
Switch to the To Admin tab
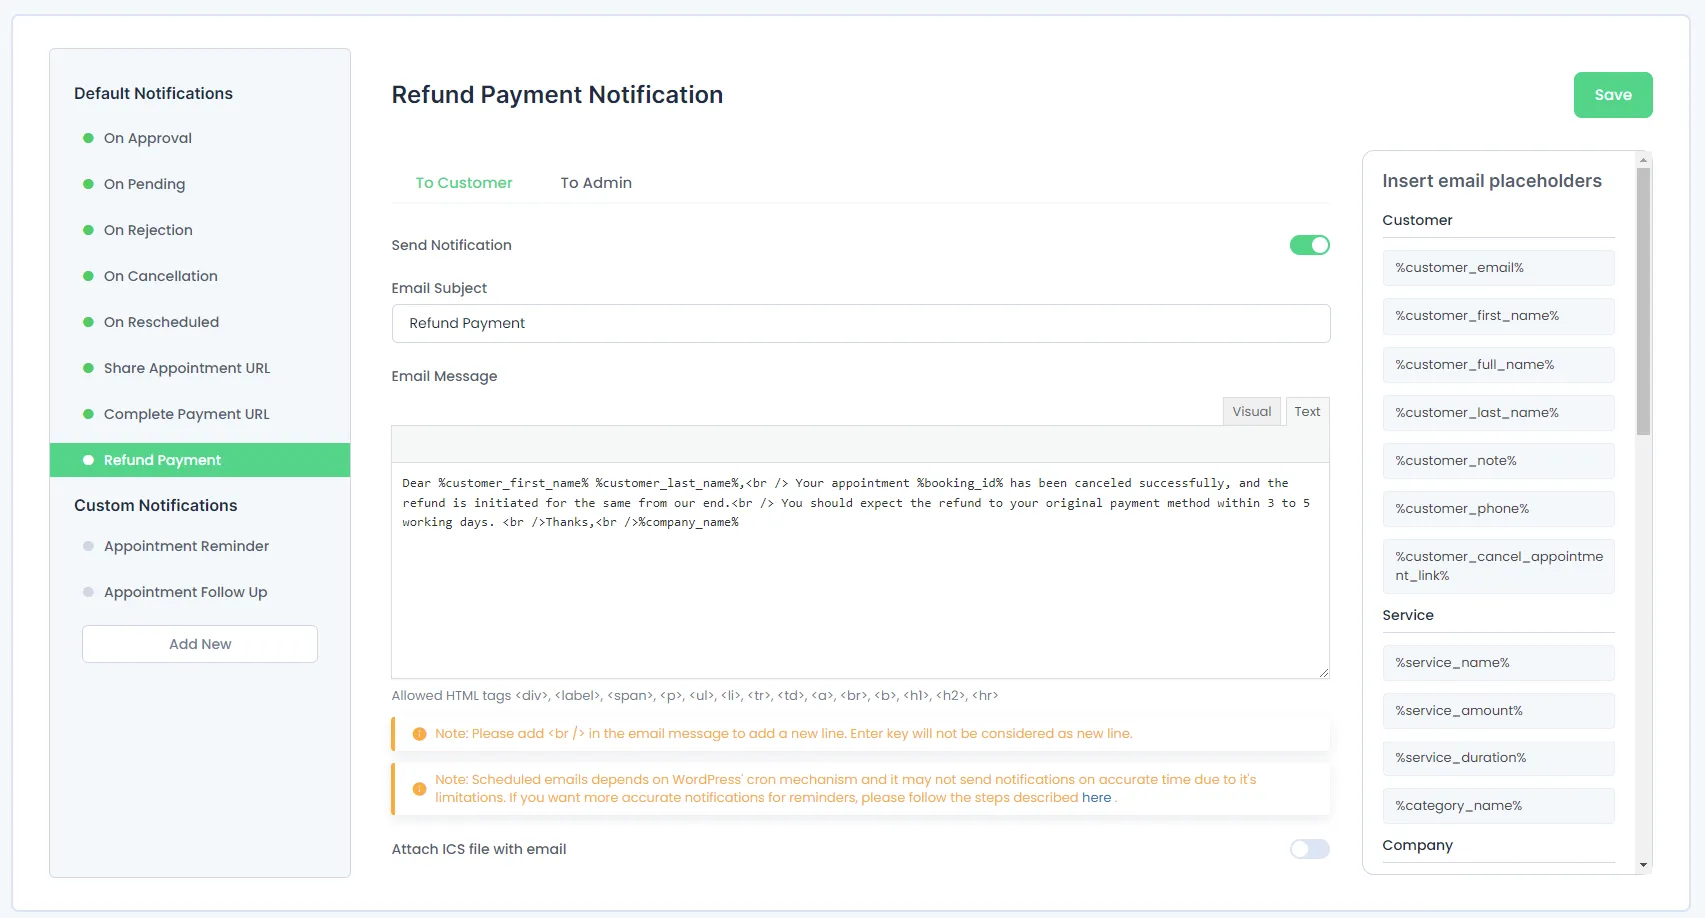[x=596, y=183]
